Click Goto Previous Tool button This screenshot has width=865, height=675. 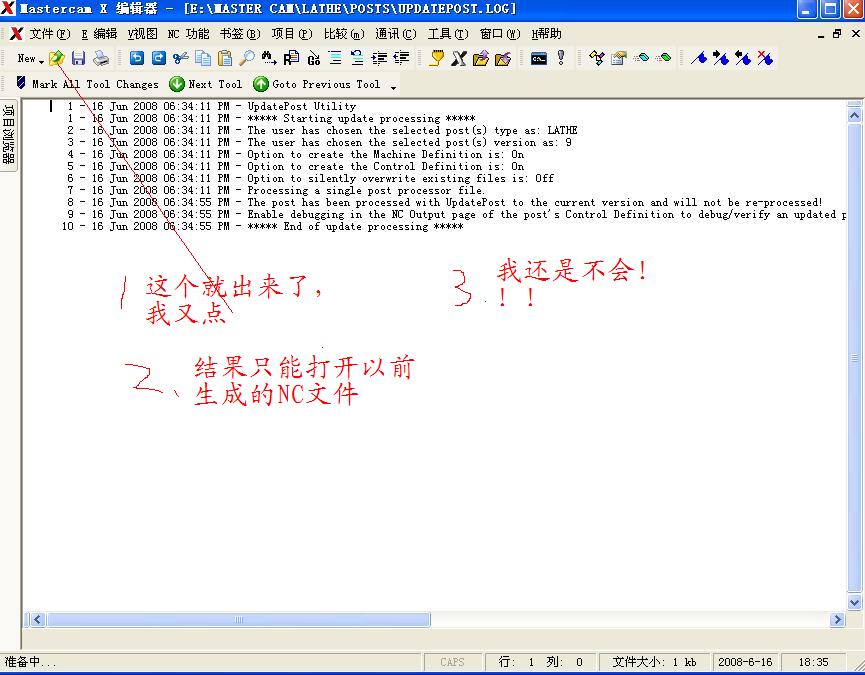pos(317,84)
